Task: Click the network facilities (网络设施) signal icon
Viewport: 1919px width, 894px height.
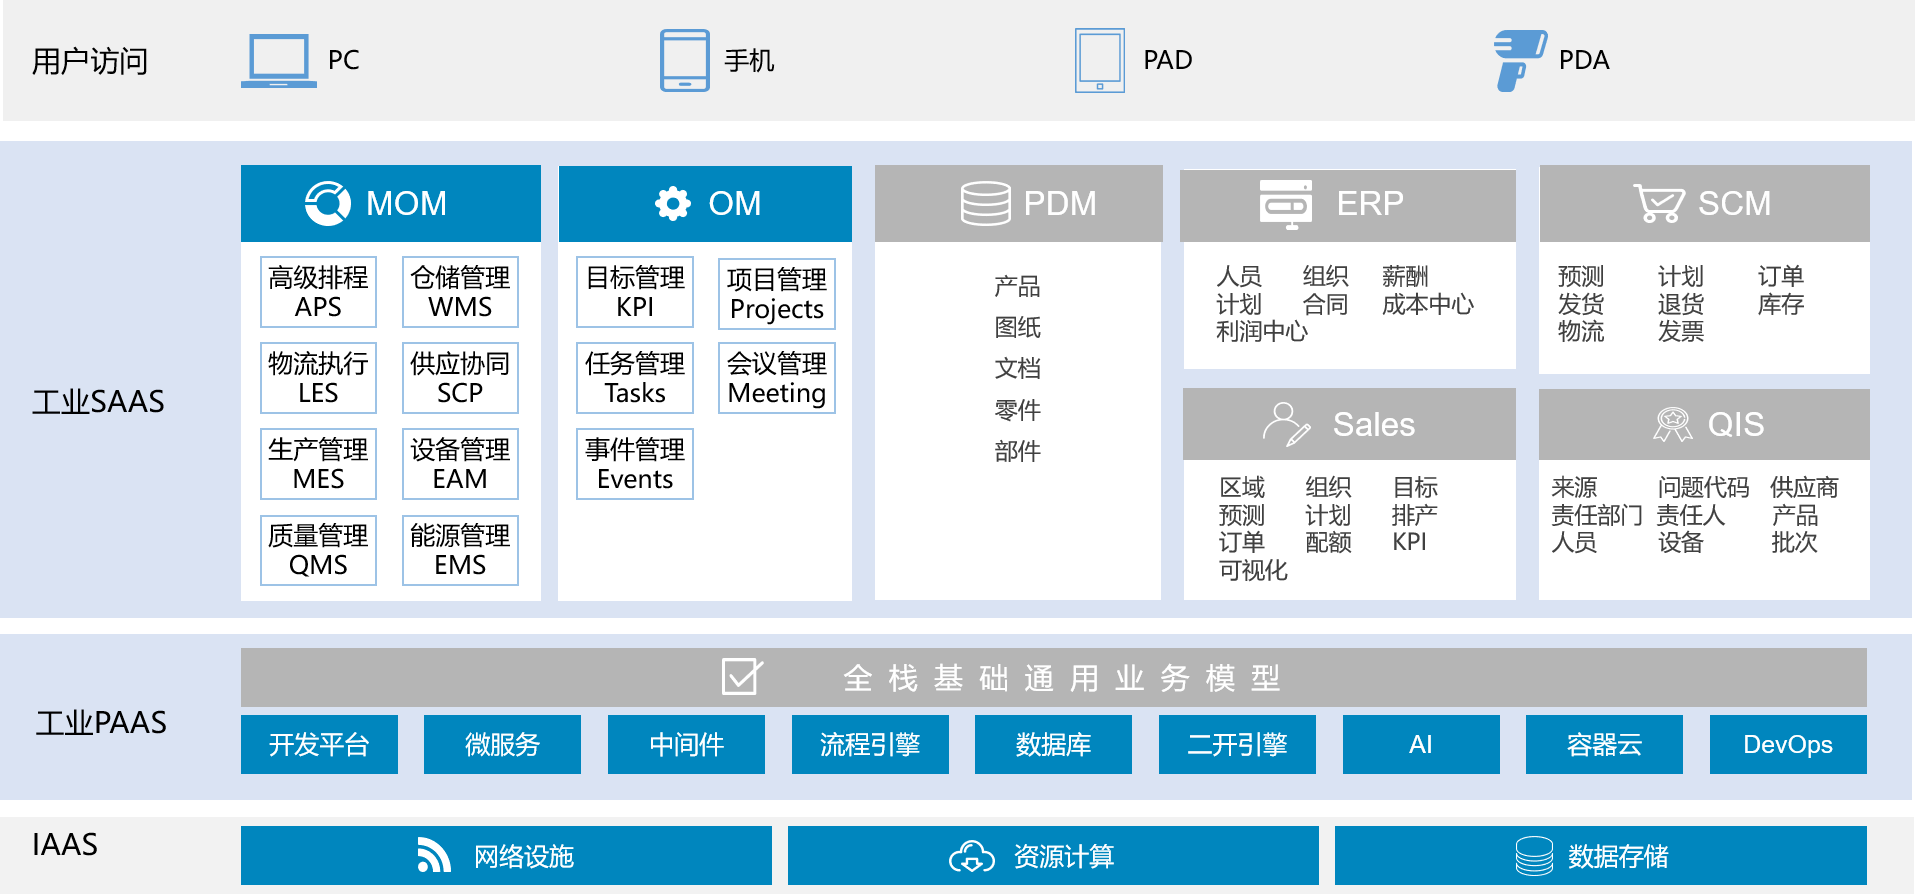Action: 433,856
